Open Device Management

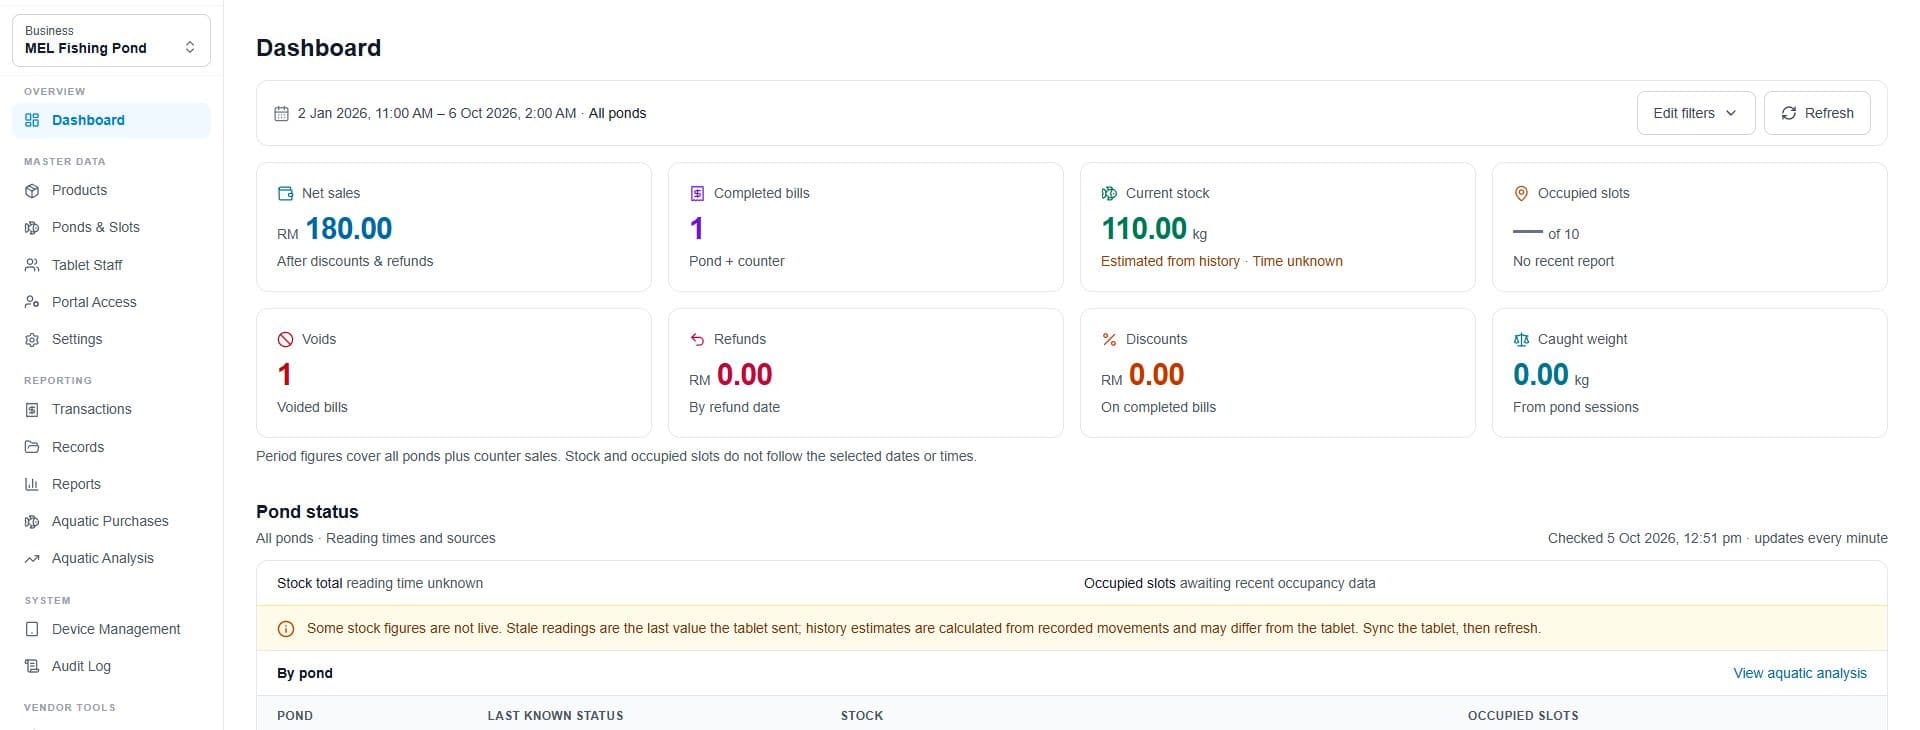coord(111,629)
